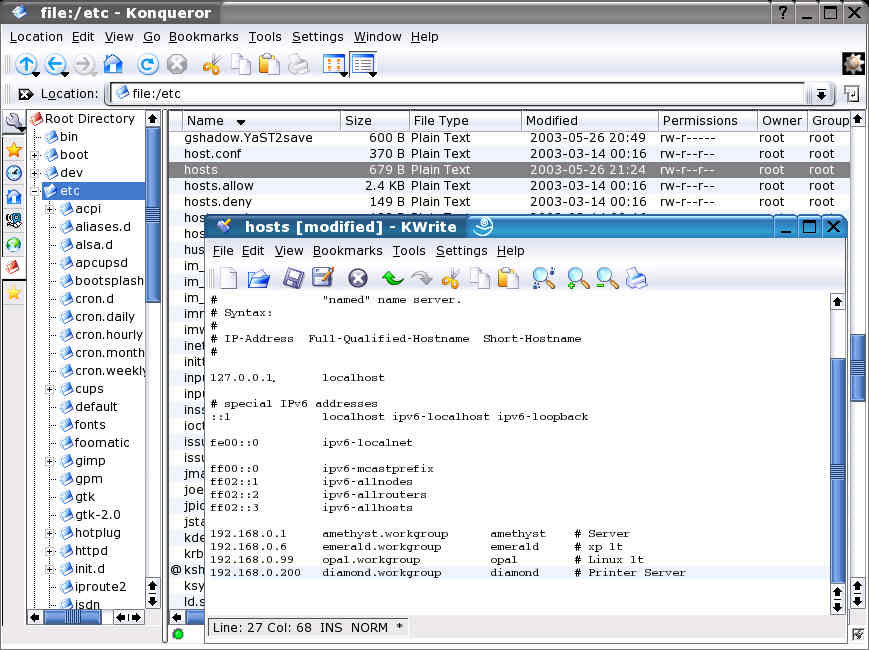Click the Back arrow in Konqueror toolbar
Screen dimensions: 869x650
click(x=55, y=65)
